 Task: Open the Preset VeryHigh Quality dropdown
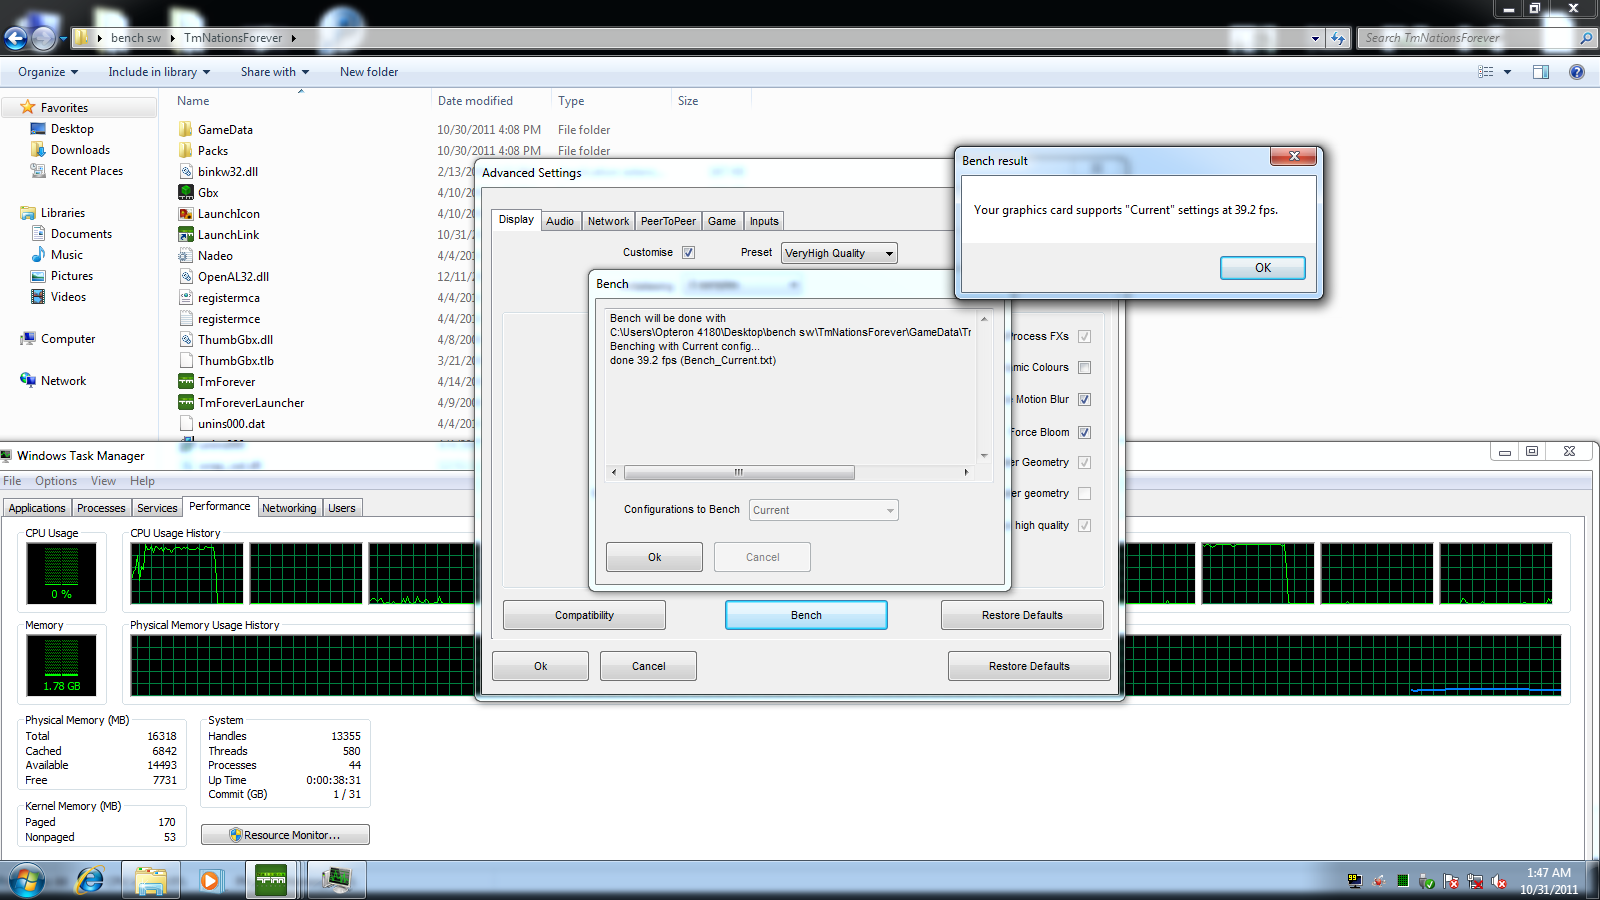(x=839, y=253)
